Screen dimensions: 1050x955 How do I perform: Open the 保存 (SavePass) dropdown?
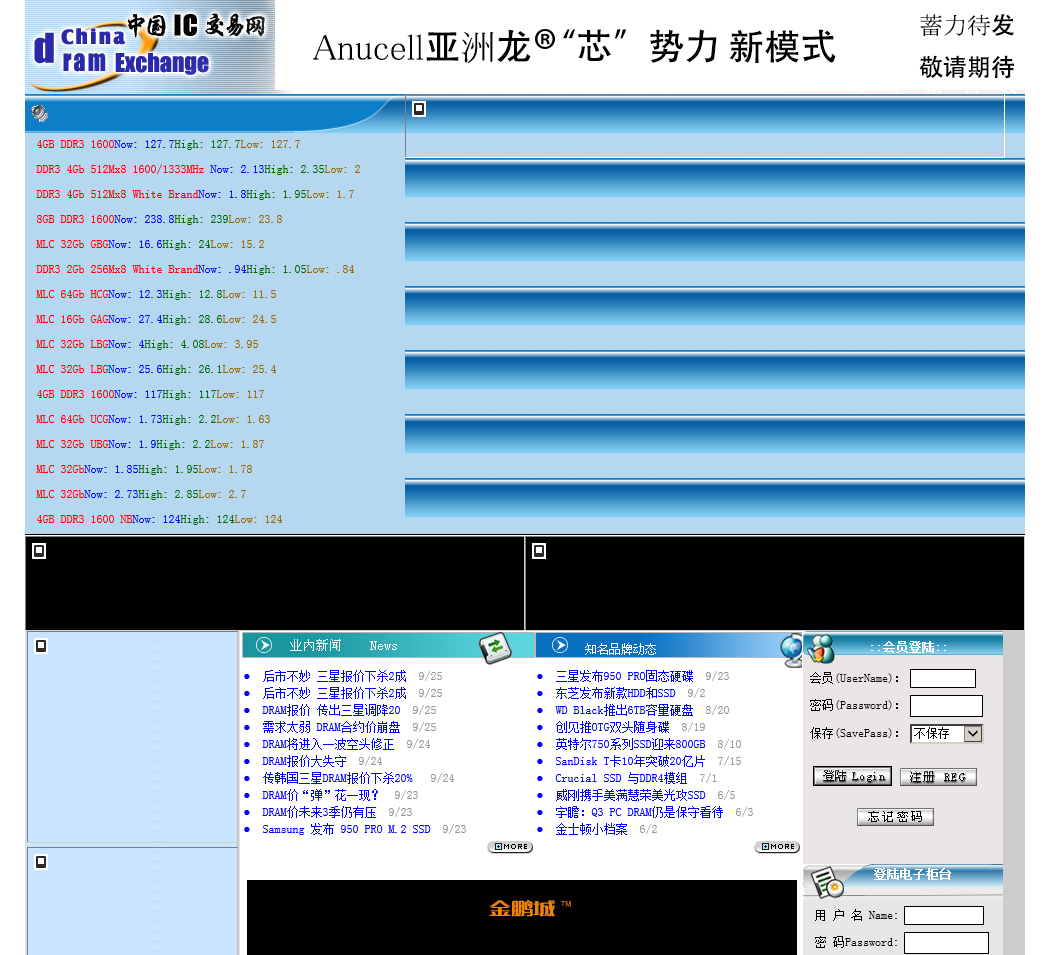[x=946, y=733]
